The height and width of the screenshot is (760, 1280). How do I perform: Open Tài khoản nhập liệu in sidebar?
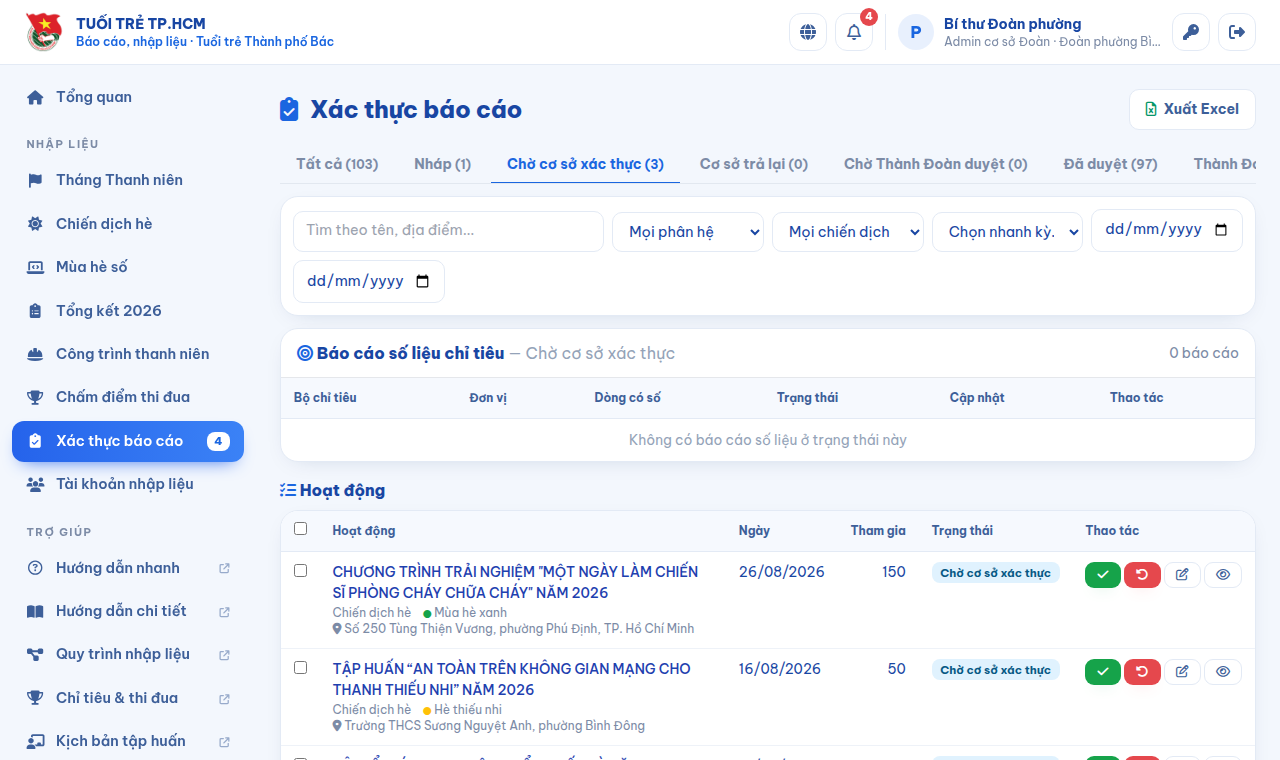pos(128,484)
